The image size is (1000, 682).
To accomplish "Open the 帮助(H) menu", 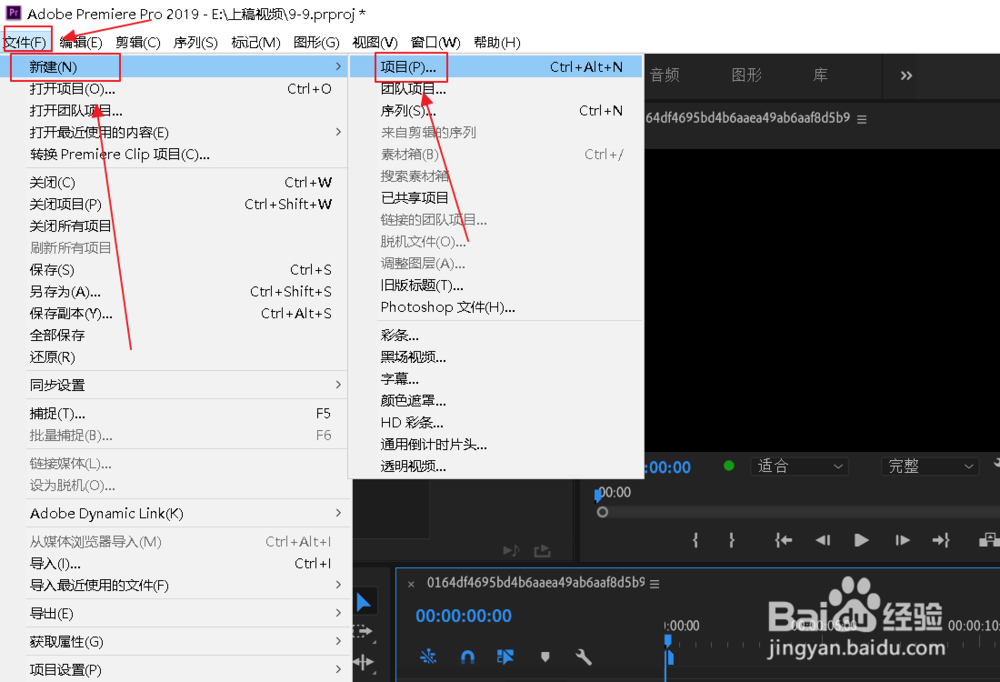I will tap(497, 42).
